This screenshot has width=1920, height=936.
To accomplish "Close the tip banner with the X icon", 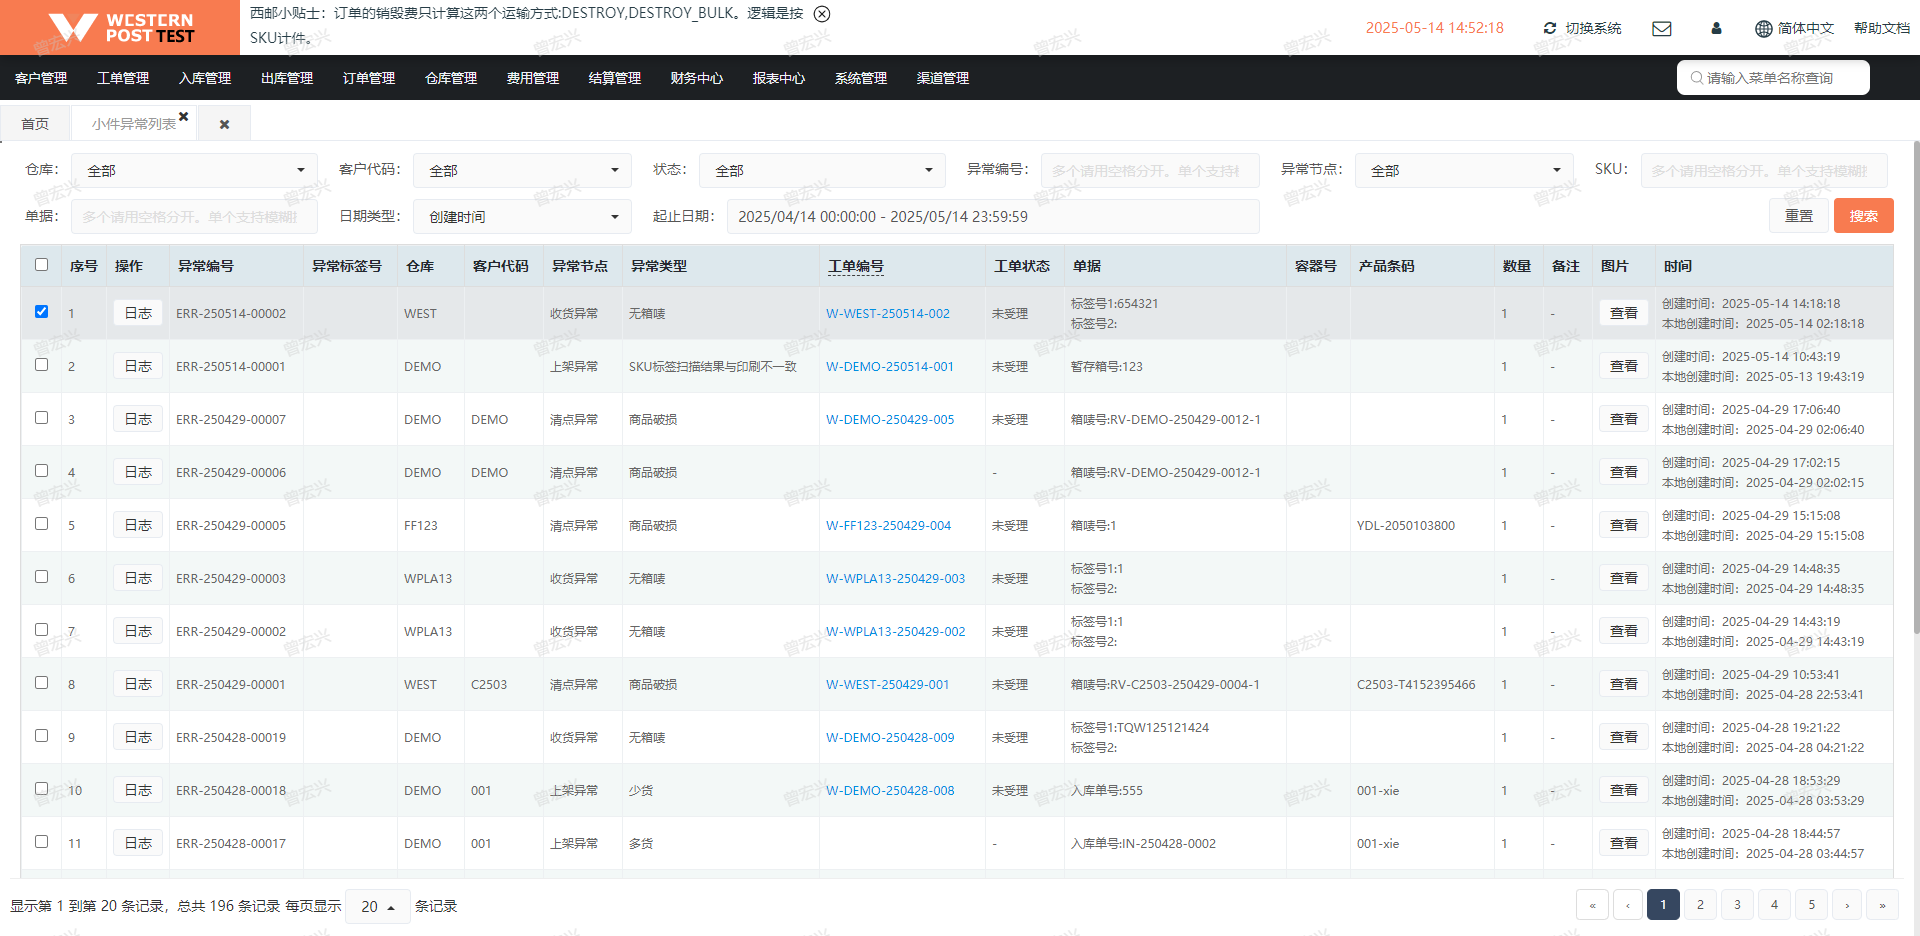I will tap(822, 14).
